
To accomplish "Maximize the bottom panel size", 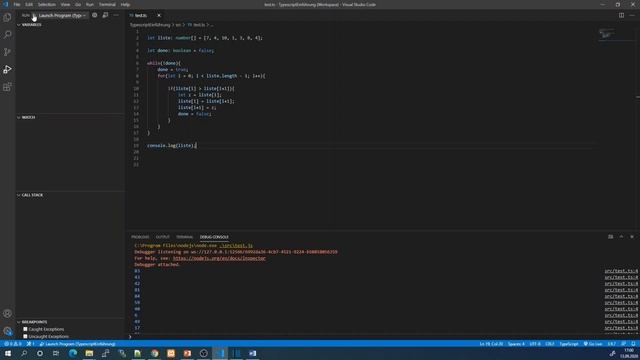I will [621, 237].
